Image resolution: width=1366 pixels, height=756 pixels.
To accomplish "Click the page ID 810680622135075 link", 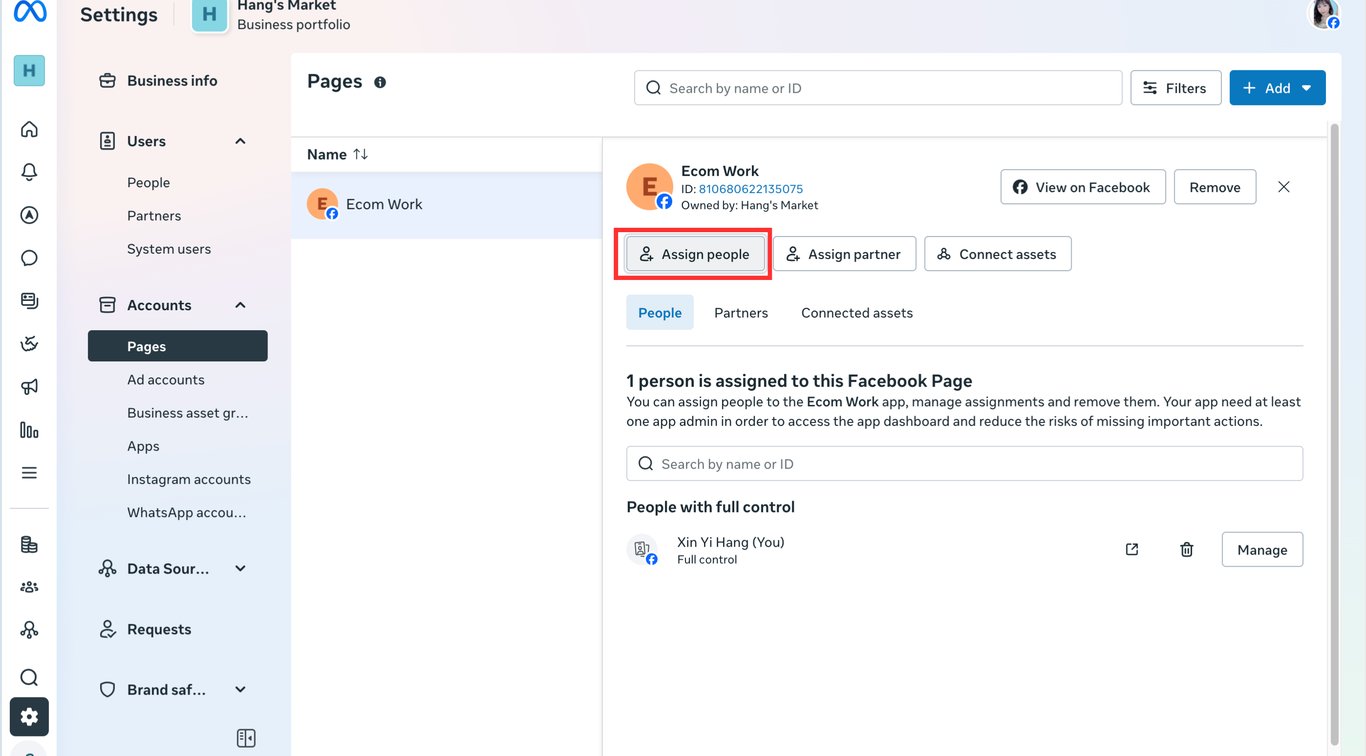I will (751, 189).
